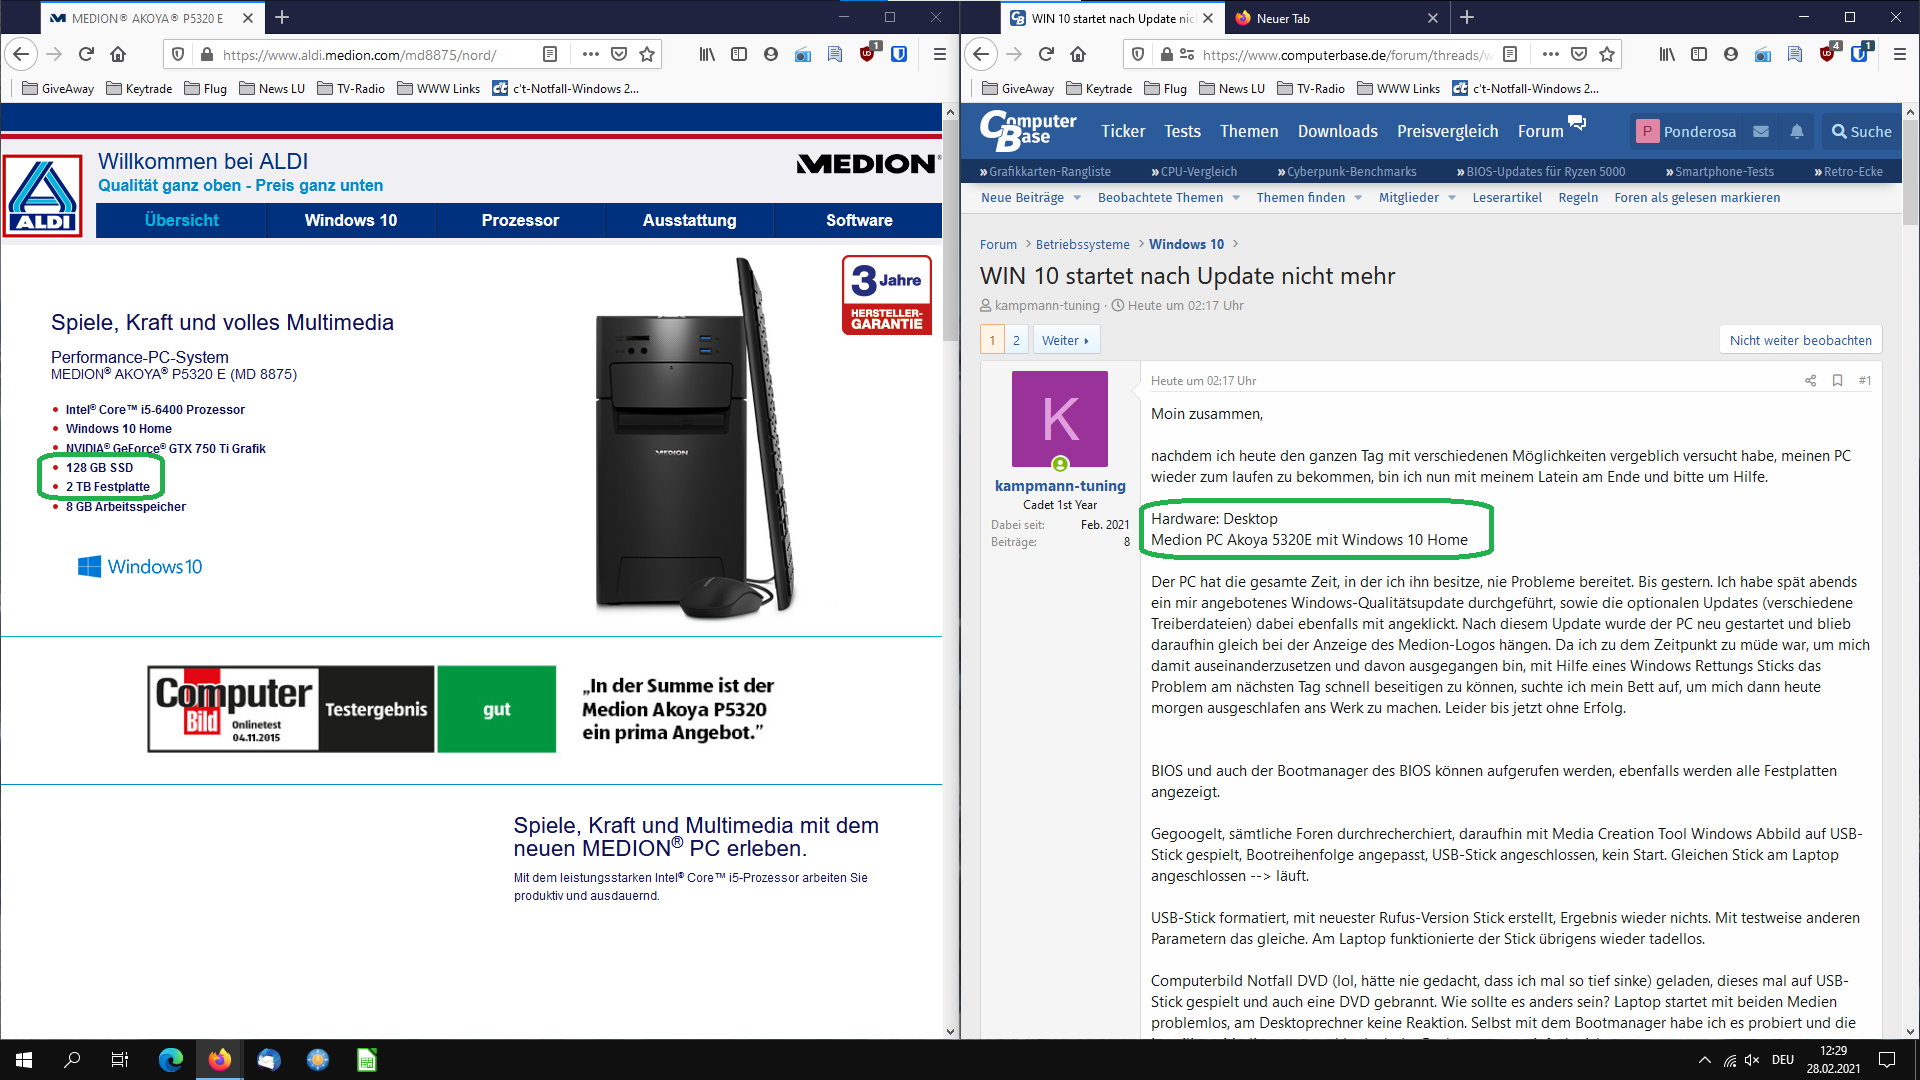Click the ComputerBase logo
This screenshot has width=1920, height=1080.
pyautogui.click(x=1028, y=130)
